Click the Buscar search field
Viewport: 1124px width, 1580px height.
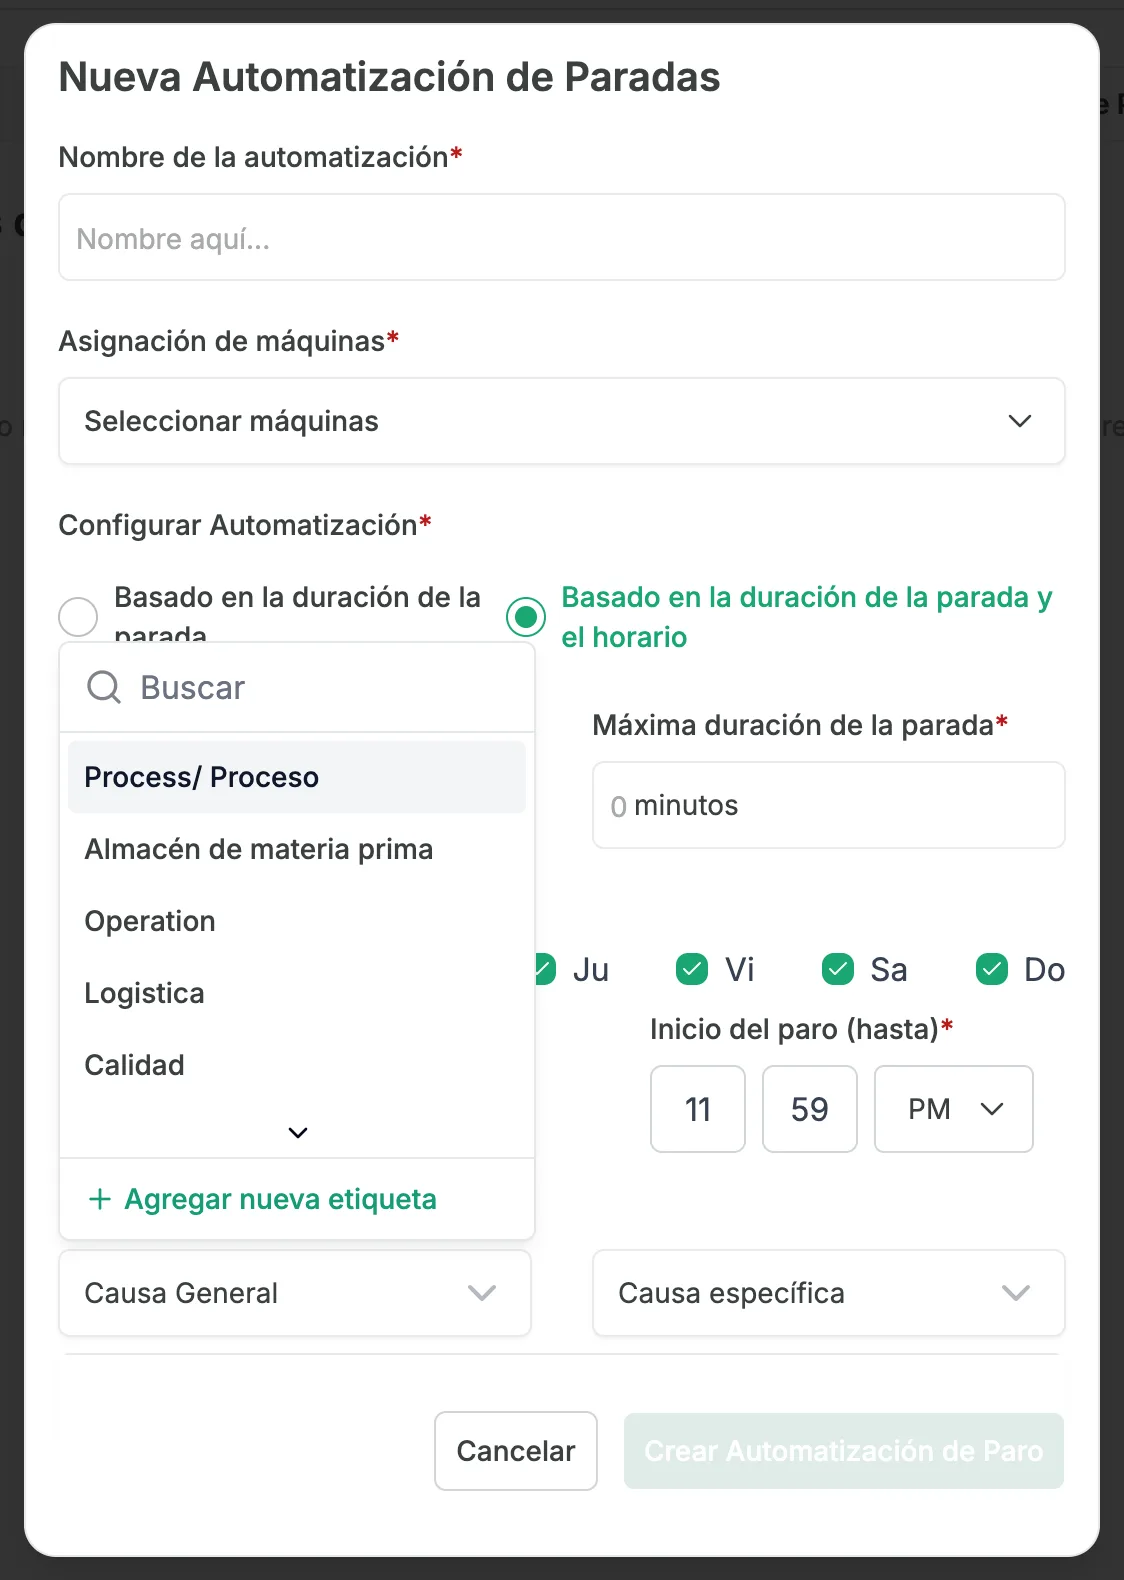tap(297, 688)
